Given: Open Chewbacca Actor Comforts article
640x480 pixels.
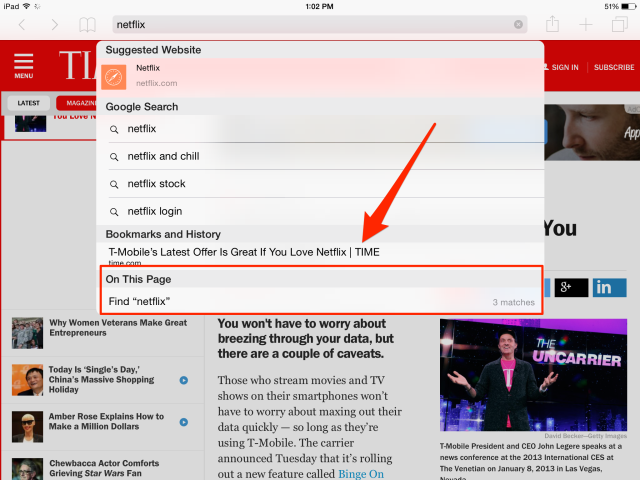Looking at the screenshot, I should 104,468.
